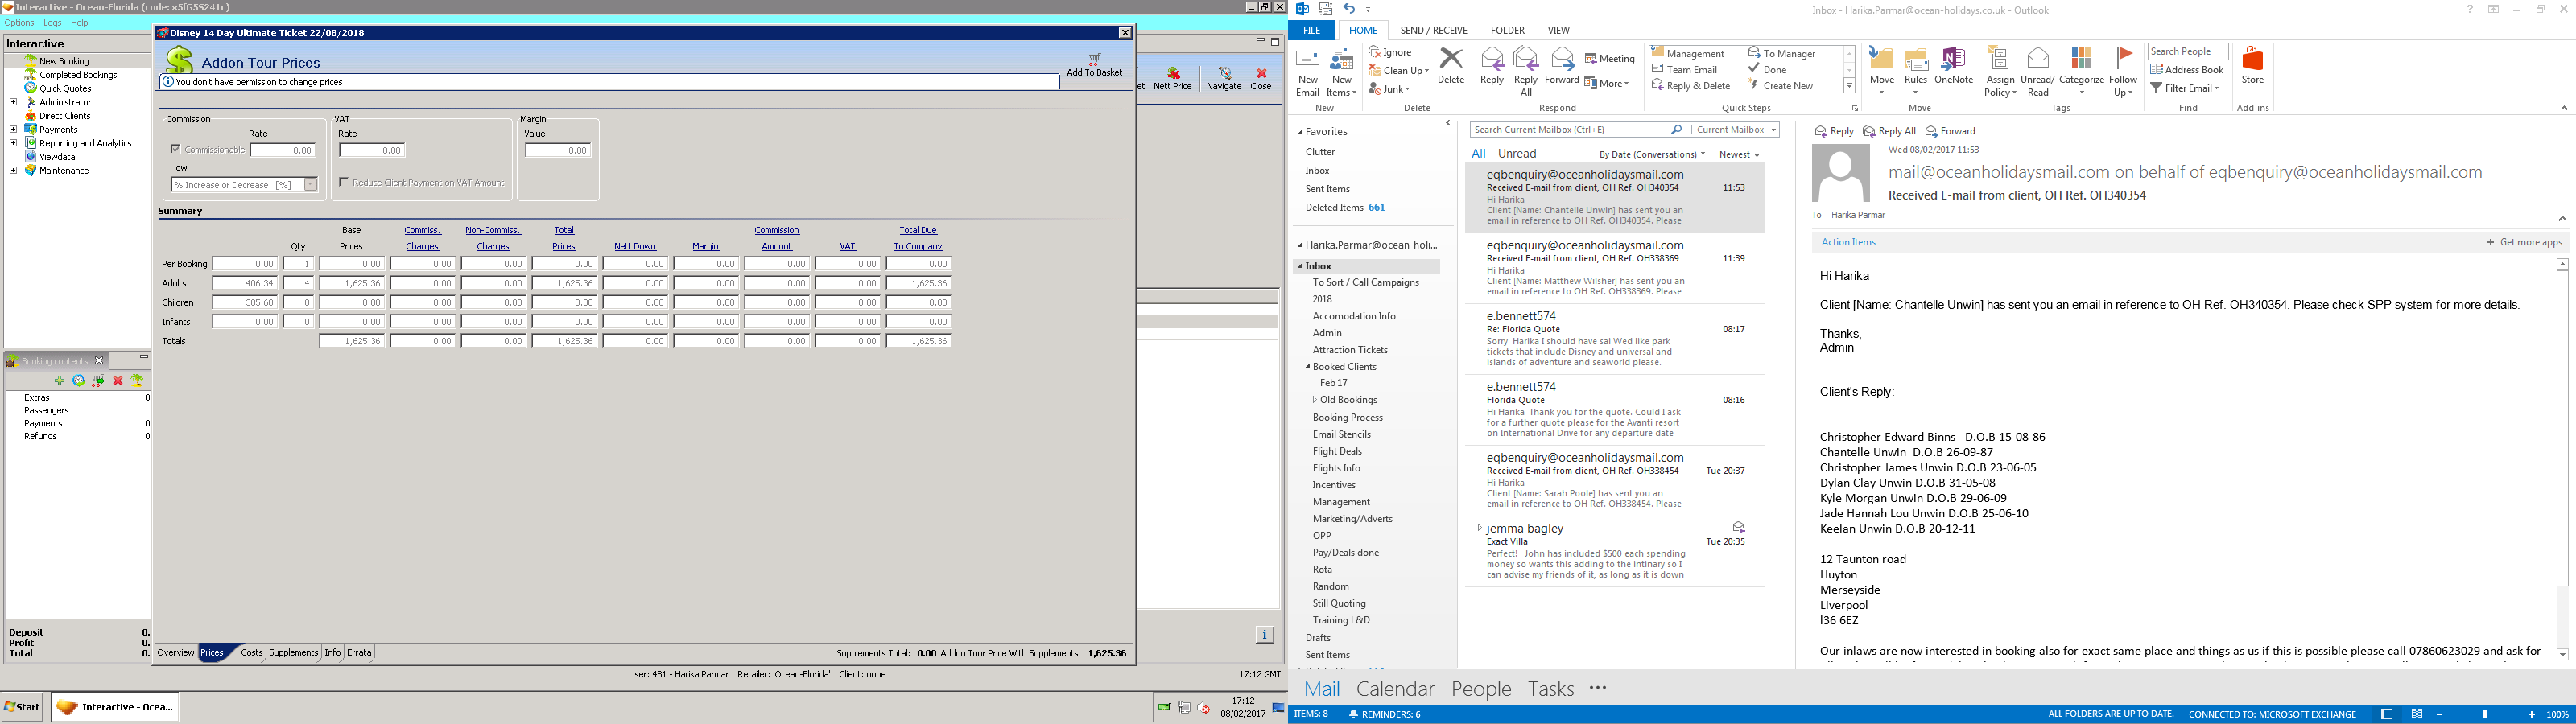Viewport: 2576px width, 724px height.
Task: Expand the Payments tree node
Action: click(x=13, y=129)
